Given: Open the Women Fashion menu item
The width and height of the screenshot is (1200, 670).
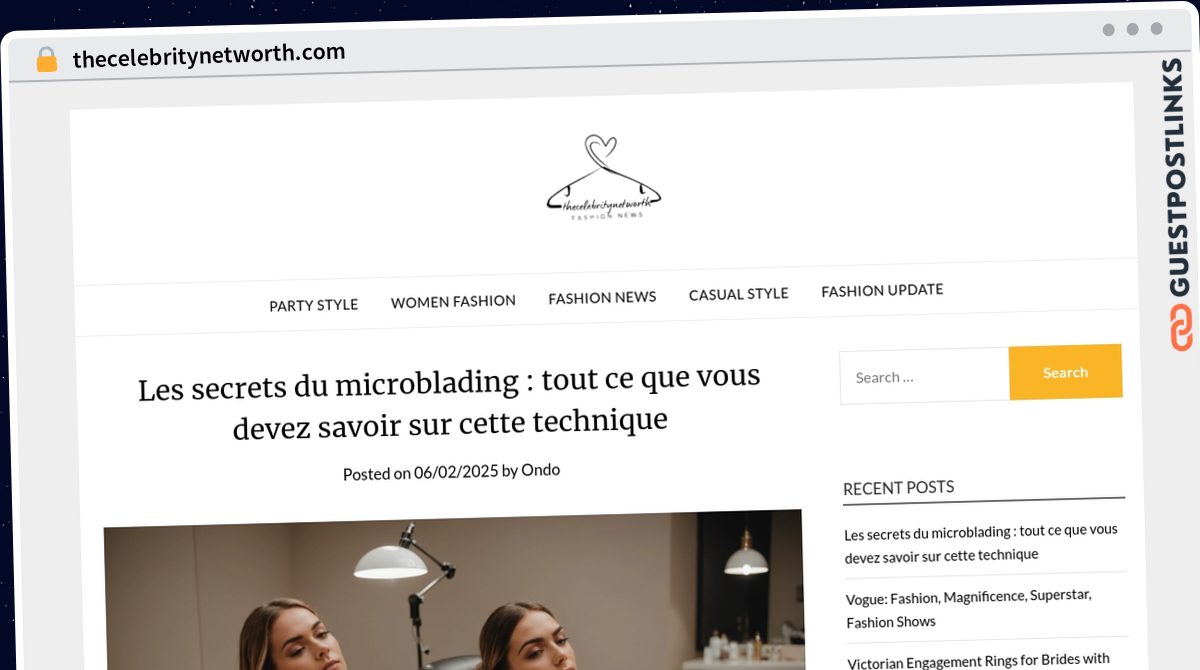Looking at the screenshot, I should pos(453,301).
